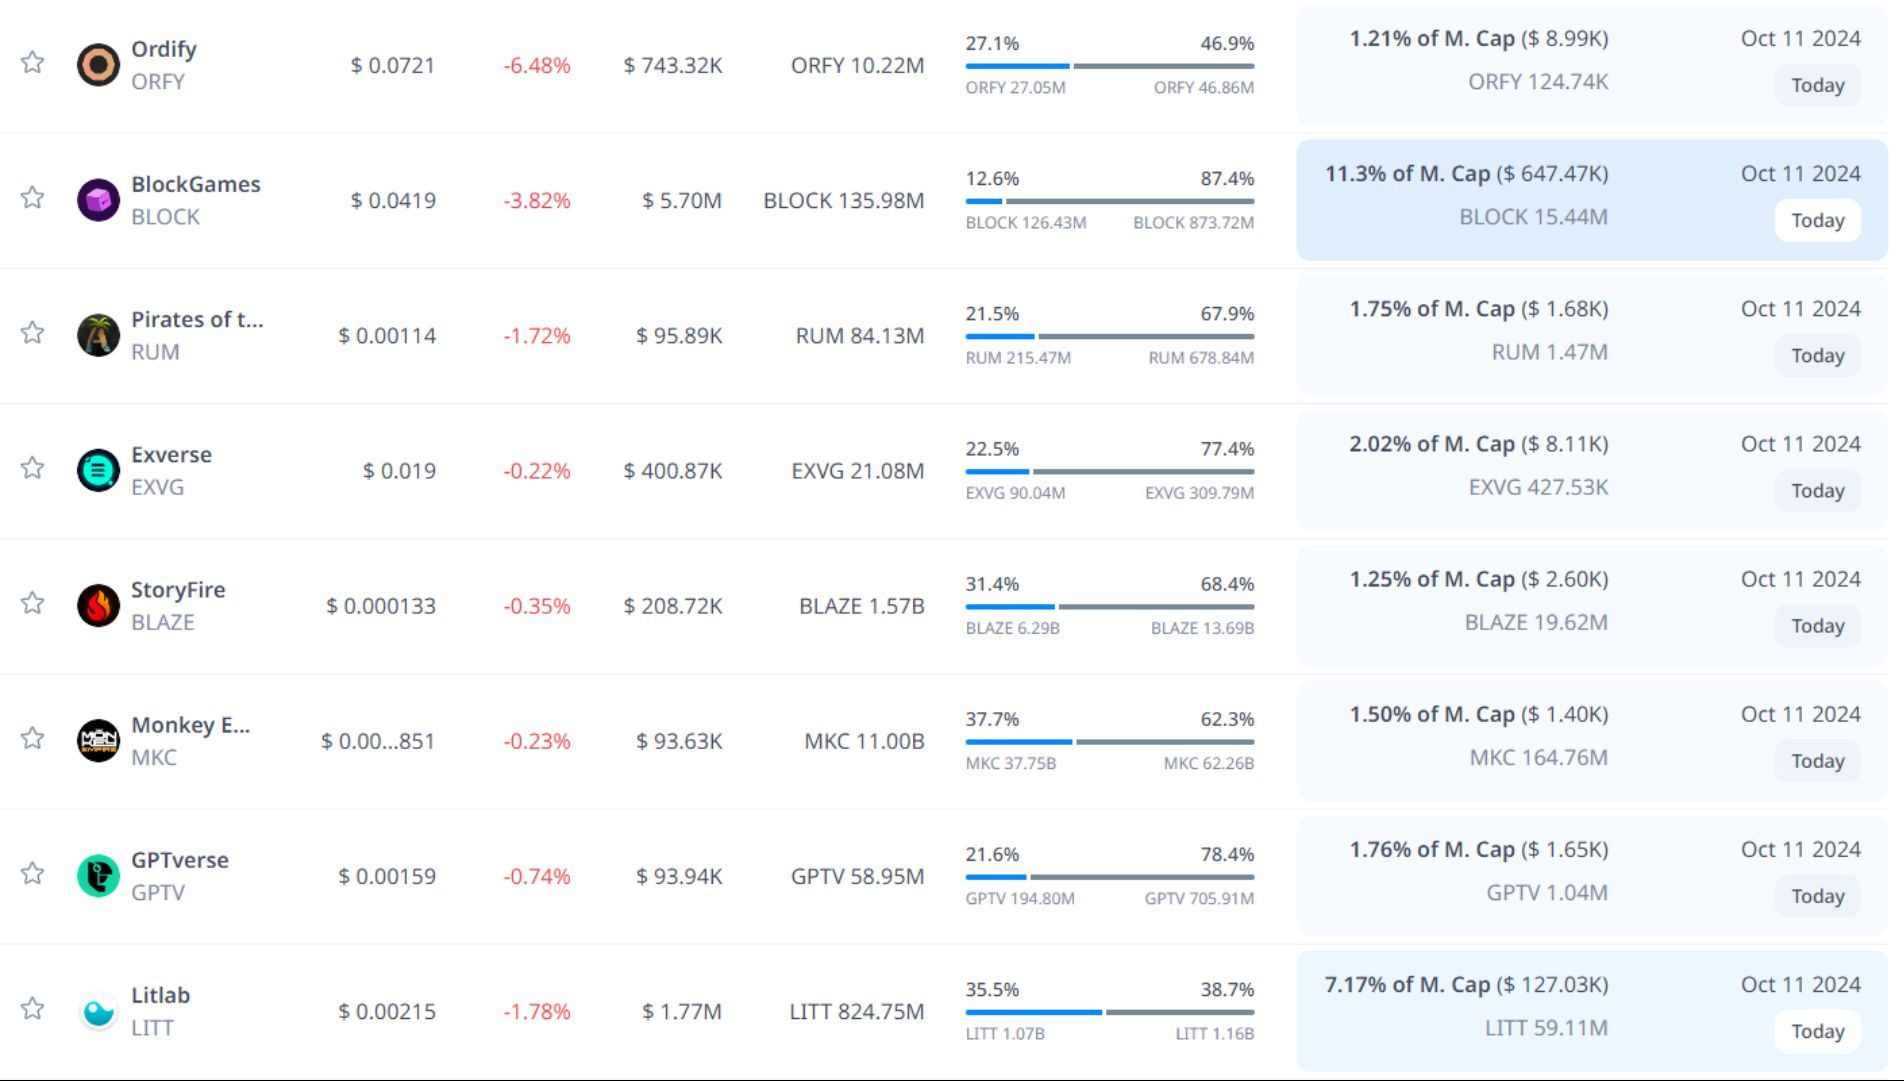1904x1081 pixels.
Task: Click the Ordify unlock progress bar
Action: point(1109,66)
